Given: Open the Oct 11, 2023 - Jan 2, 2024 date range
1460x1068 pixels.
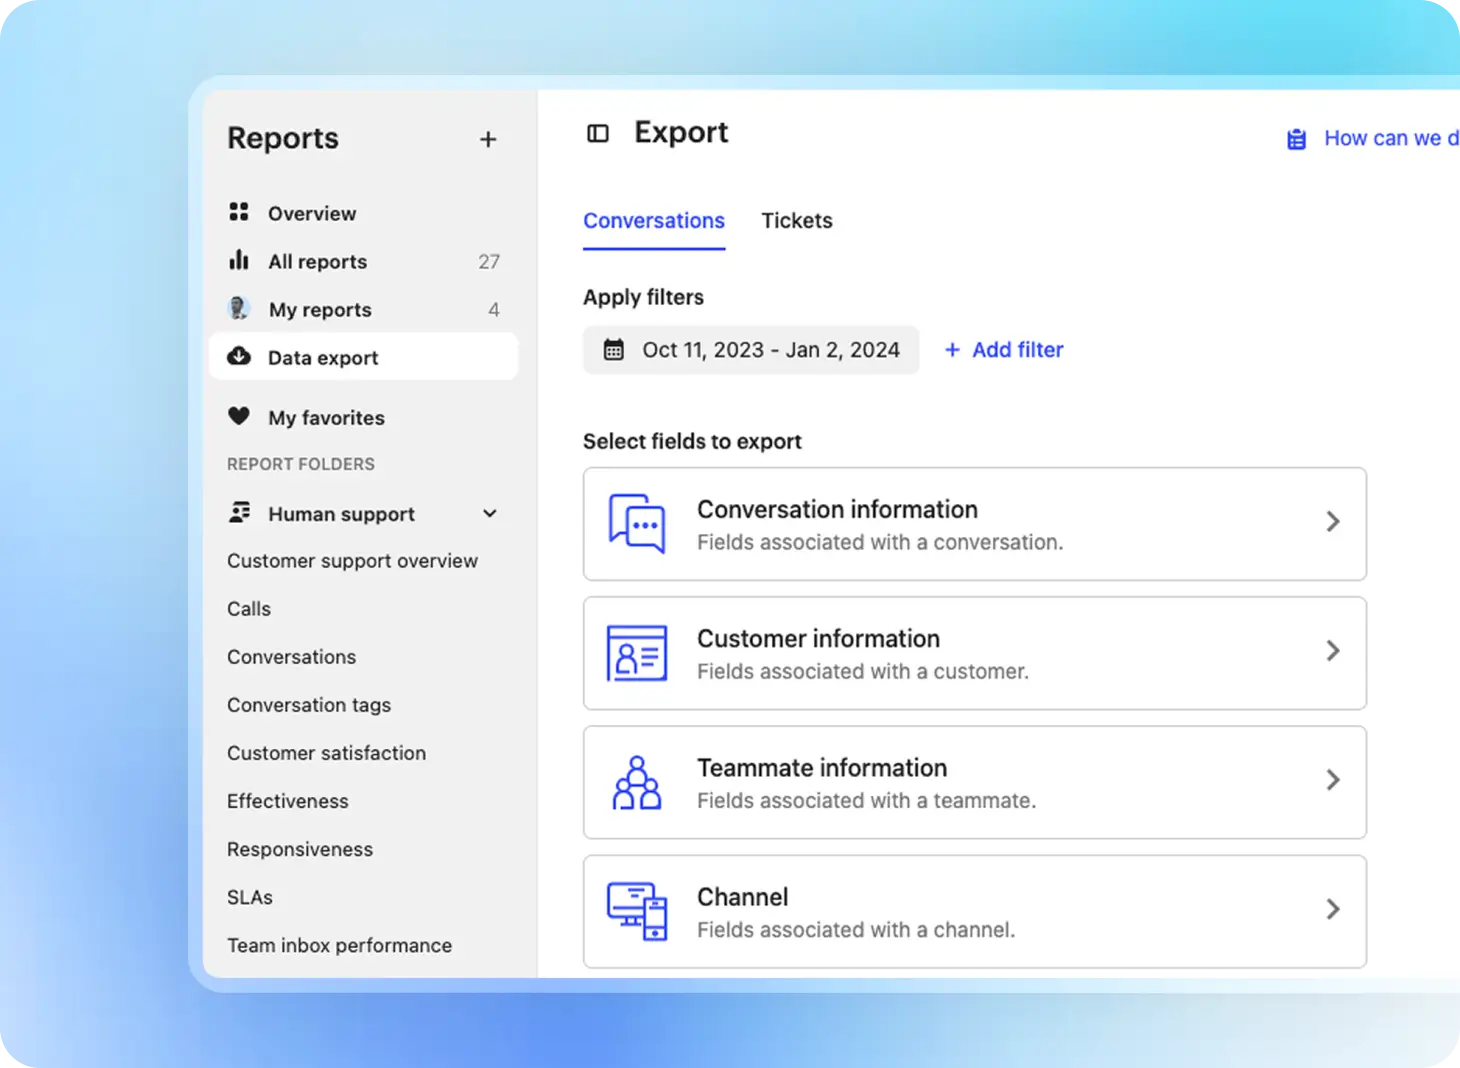Looking at the screenshot, I should (751, 349).
